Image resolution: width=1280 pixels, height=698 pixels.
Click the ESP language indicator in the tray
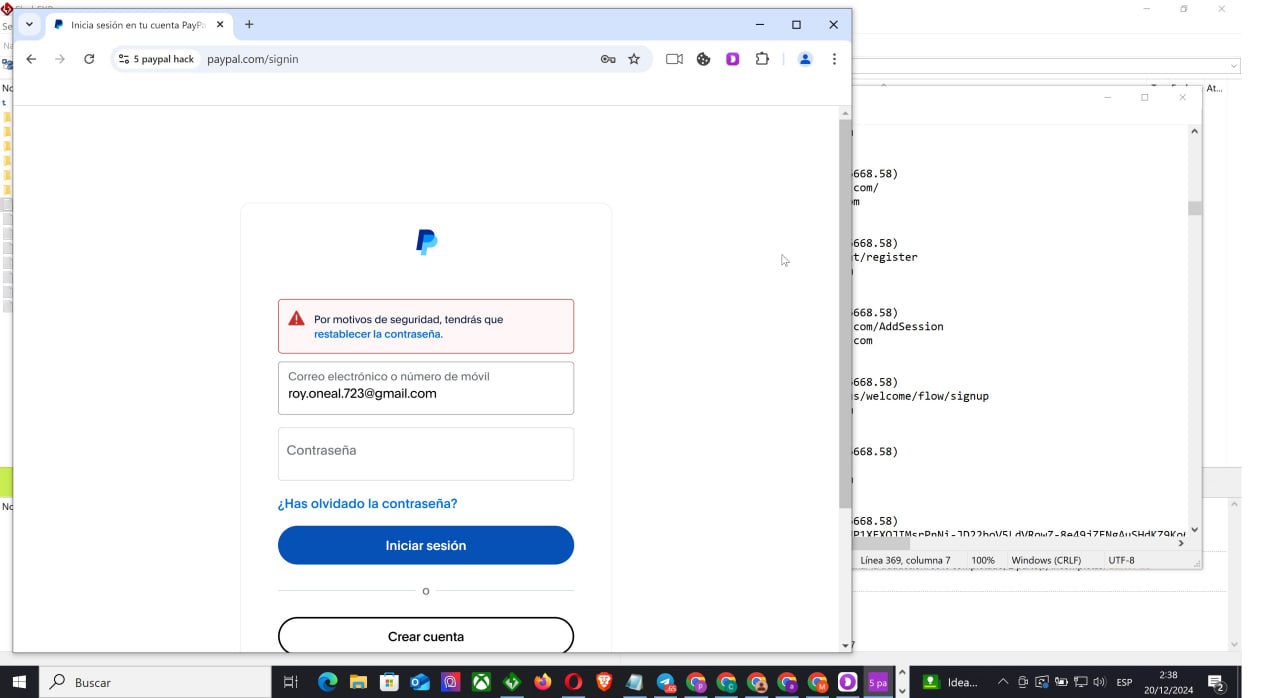pyautogui.click(x=1124, y=682)
